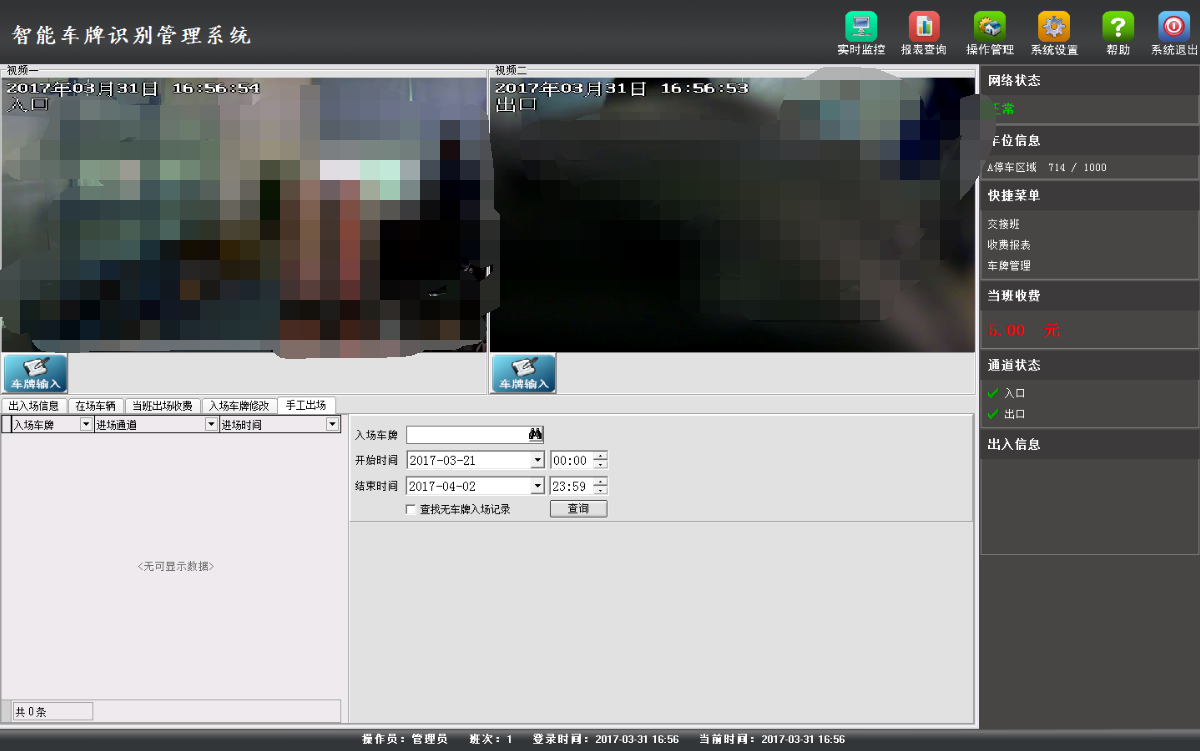
Task: Open 系统设置 system settings gear icon
Action: tap(1054, 27)
